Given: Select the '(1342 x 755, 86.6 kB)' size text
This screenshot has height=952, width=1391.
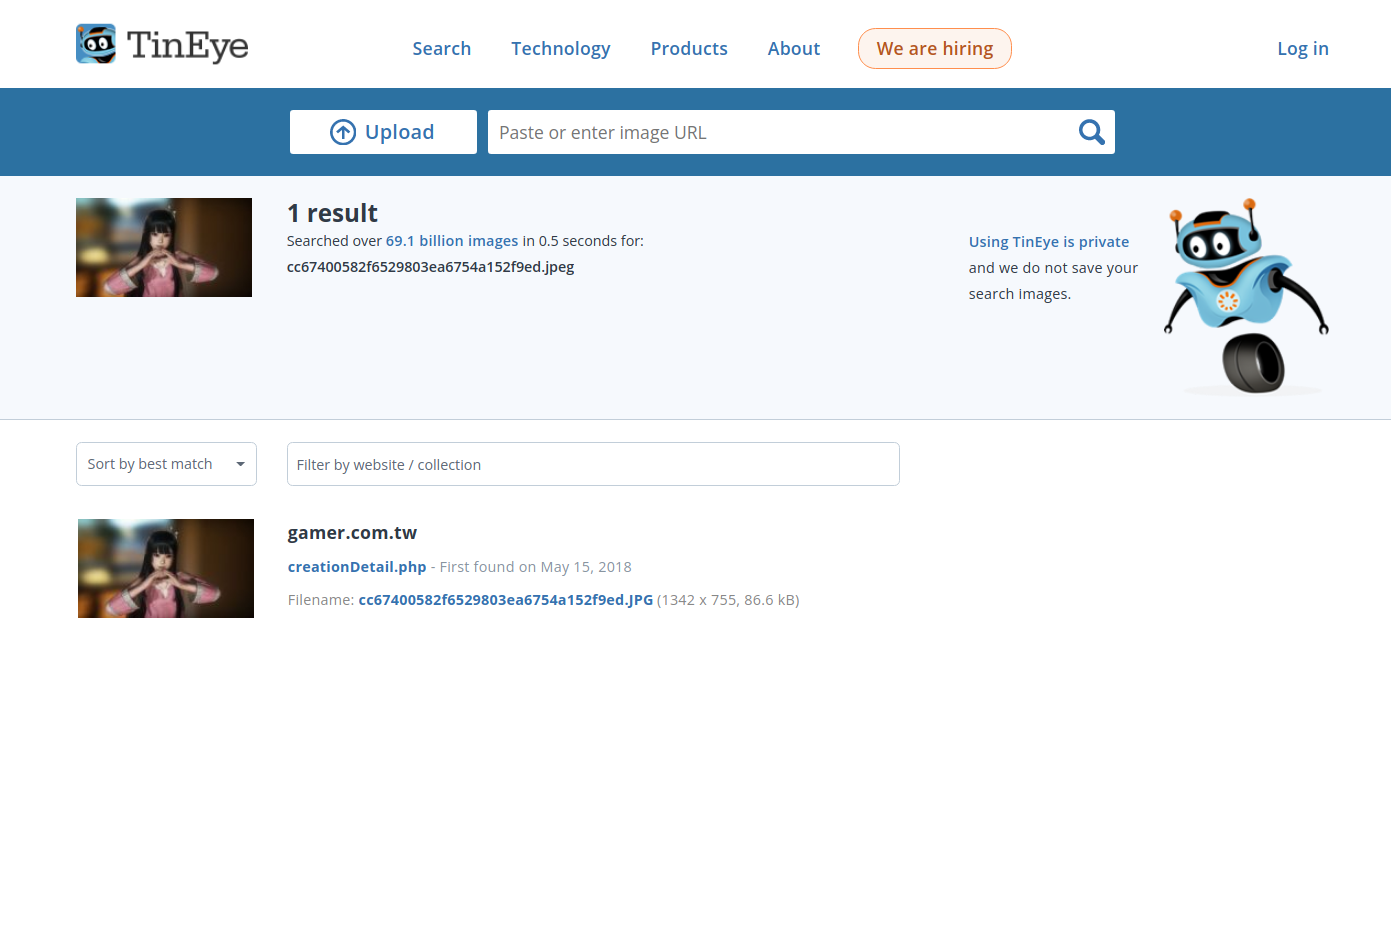Looking at the screenshot, I should 728,600.
